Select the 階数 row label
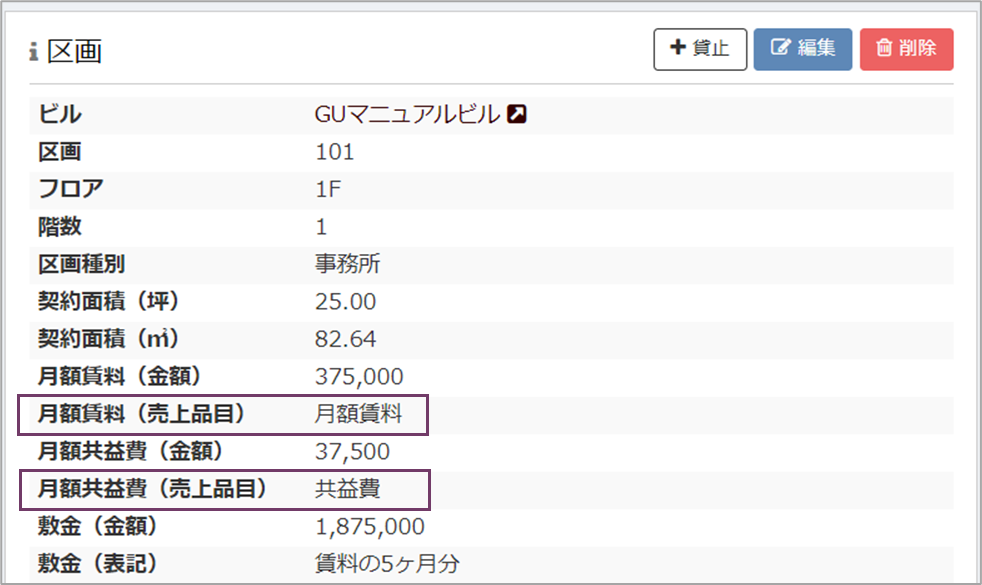 click(x=60, y=227)
